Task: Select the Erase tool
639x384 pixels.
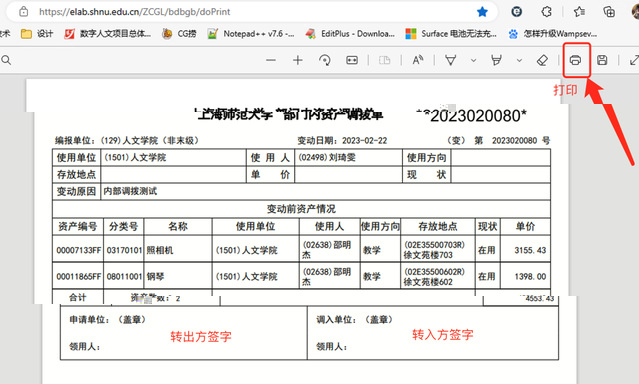Action: pyautogui.click(x=542, y=60)
